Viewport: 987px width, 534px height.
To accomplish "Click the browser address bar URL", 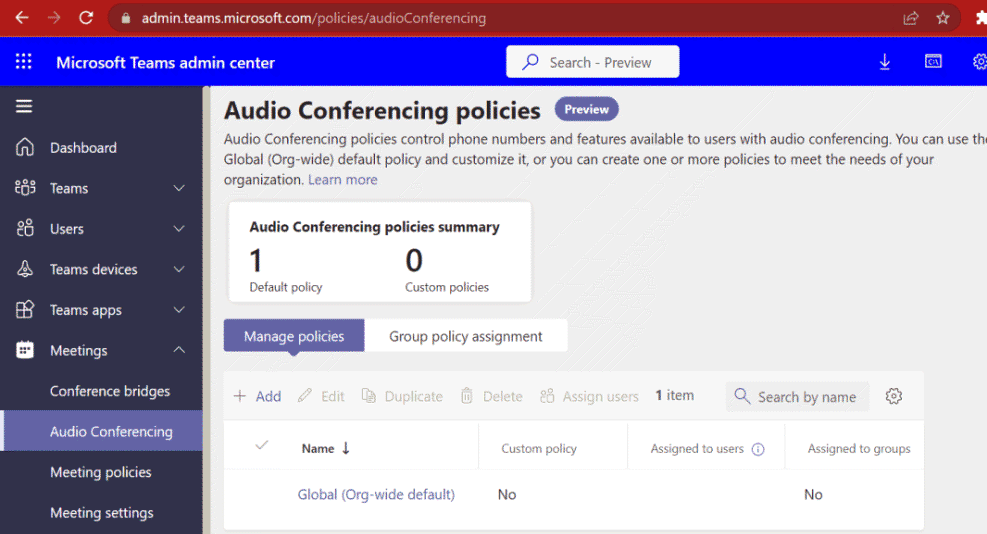I will (x=313, y=18).
